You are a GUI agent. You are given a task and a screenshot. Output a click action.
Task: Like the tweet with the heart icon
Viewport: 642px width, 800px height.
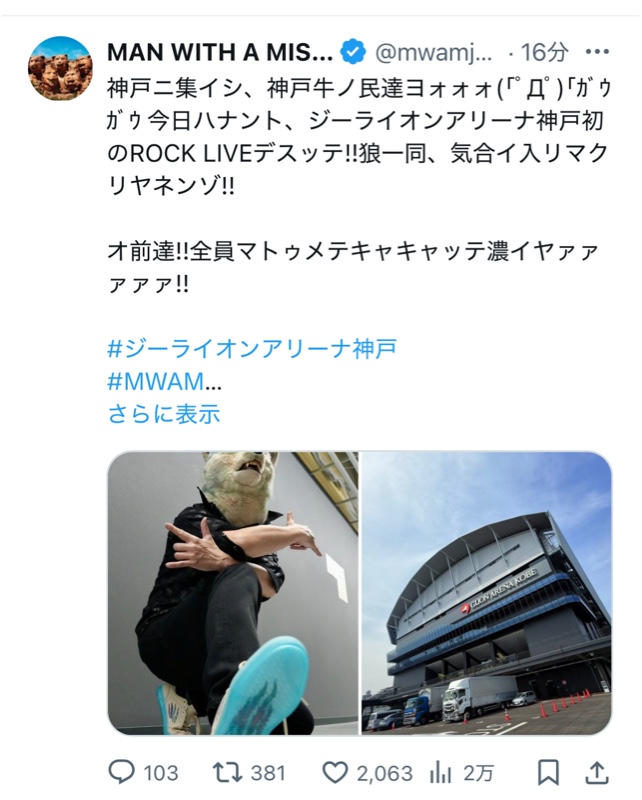coord(335,772)
